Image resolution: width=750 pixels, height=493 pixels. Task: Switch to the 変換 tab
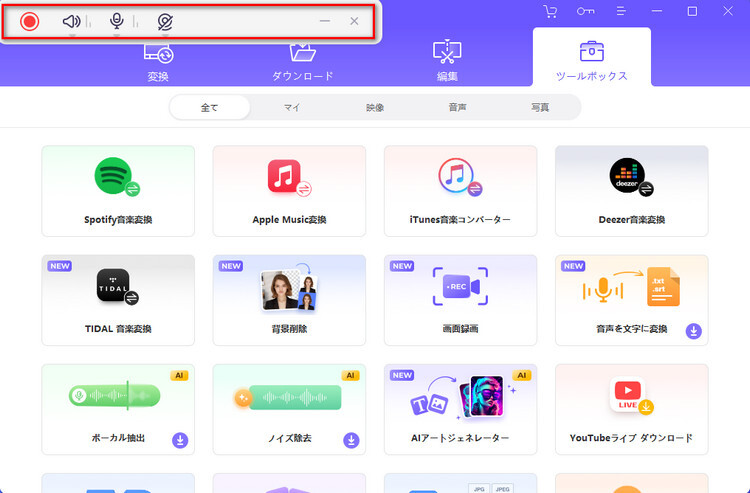158,62
